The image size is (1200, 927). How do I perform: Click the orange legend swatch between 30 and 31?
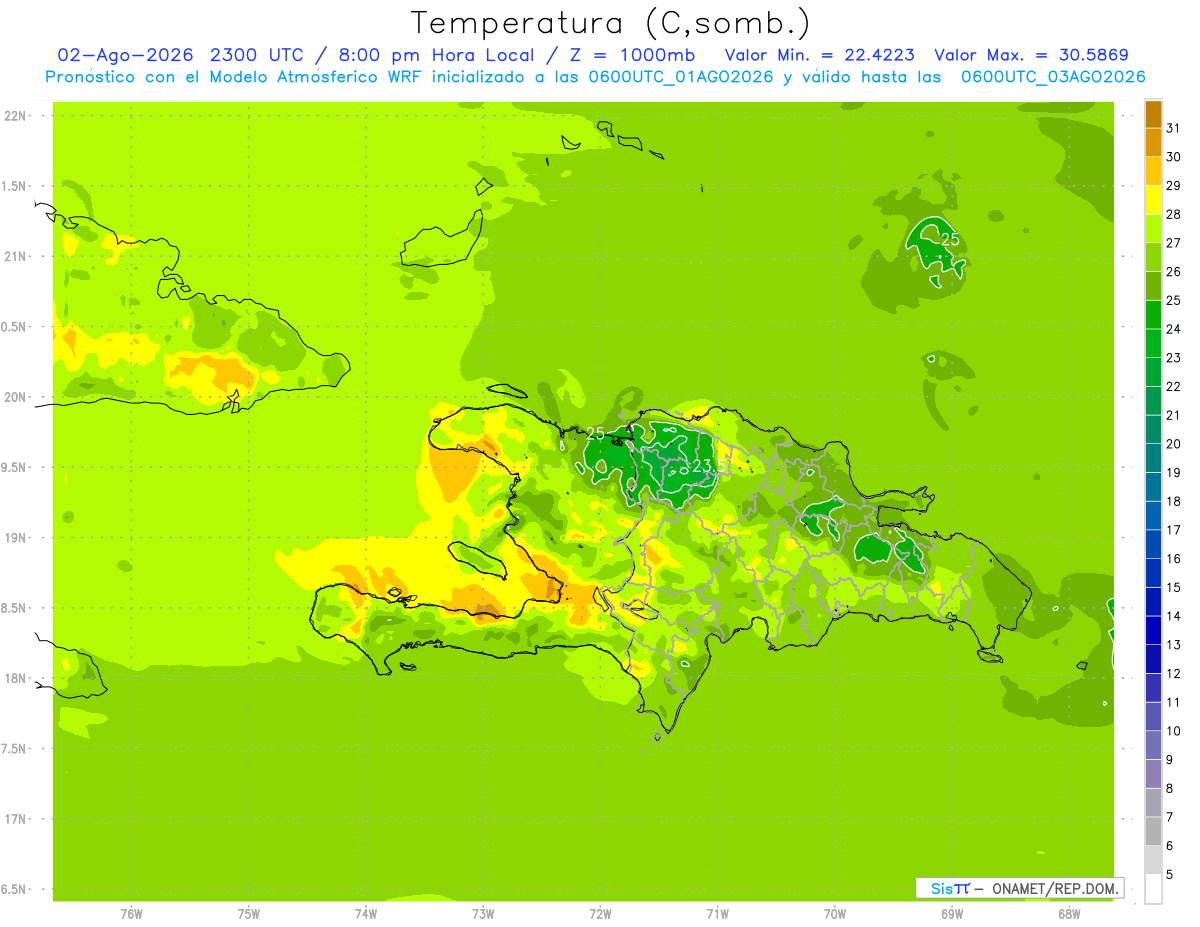(1153, 142)
